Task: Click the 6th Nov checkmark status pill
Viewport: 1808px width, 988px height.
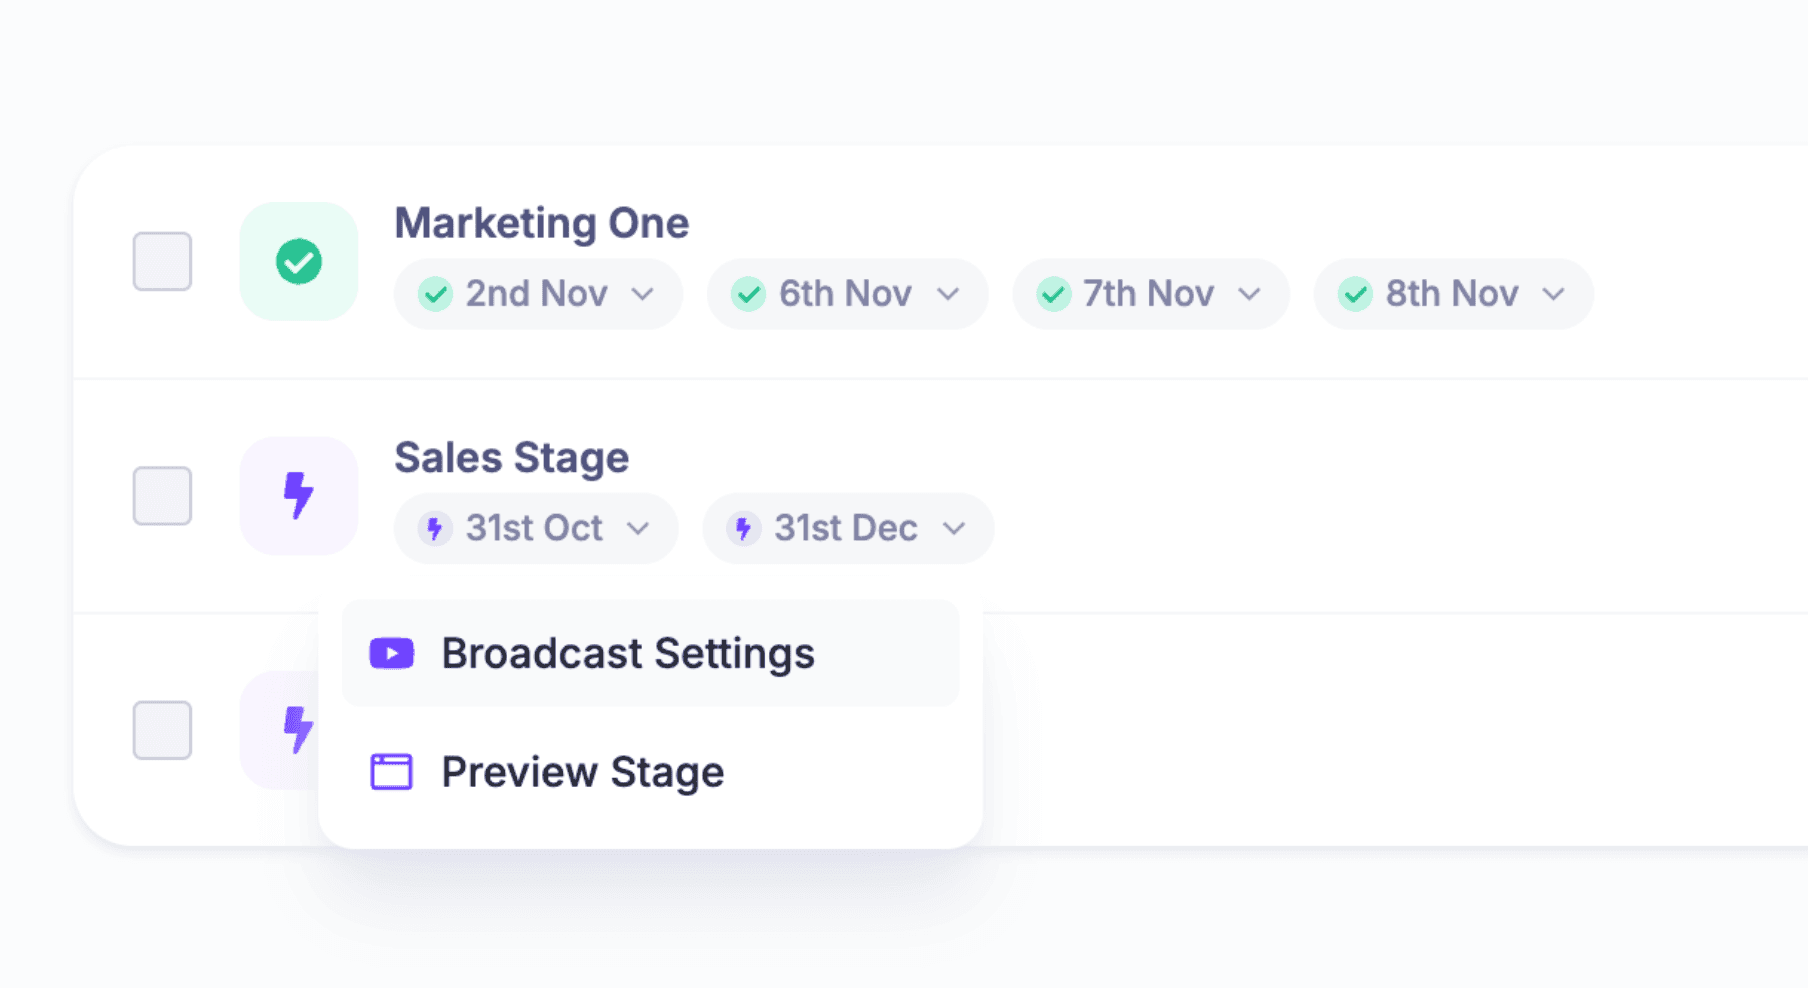Action: click(845, 294)
